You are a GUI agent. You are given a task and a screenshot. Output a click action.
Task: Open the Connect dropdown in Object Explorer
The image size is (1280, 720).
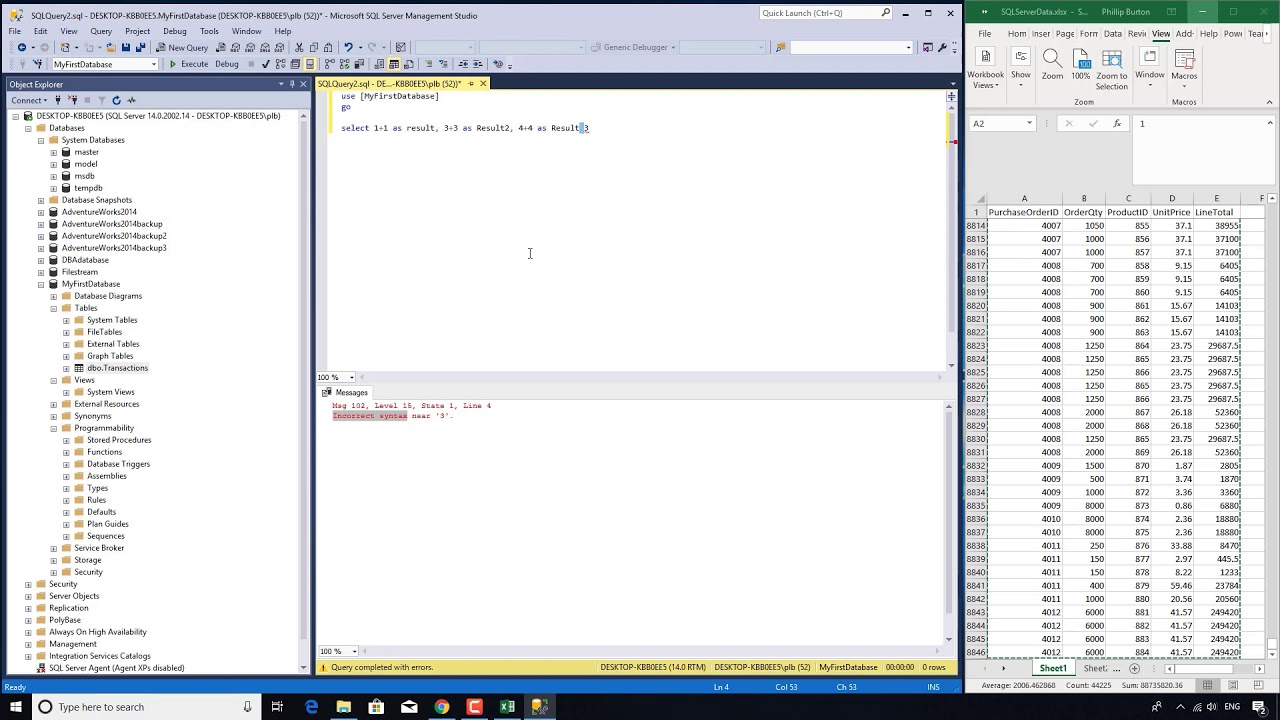pos(28,100)
